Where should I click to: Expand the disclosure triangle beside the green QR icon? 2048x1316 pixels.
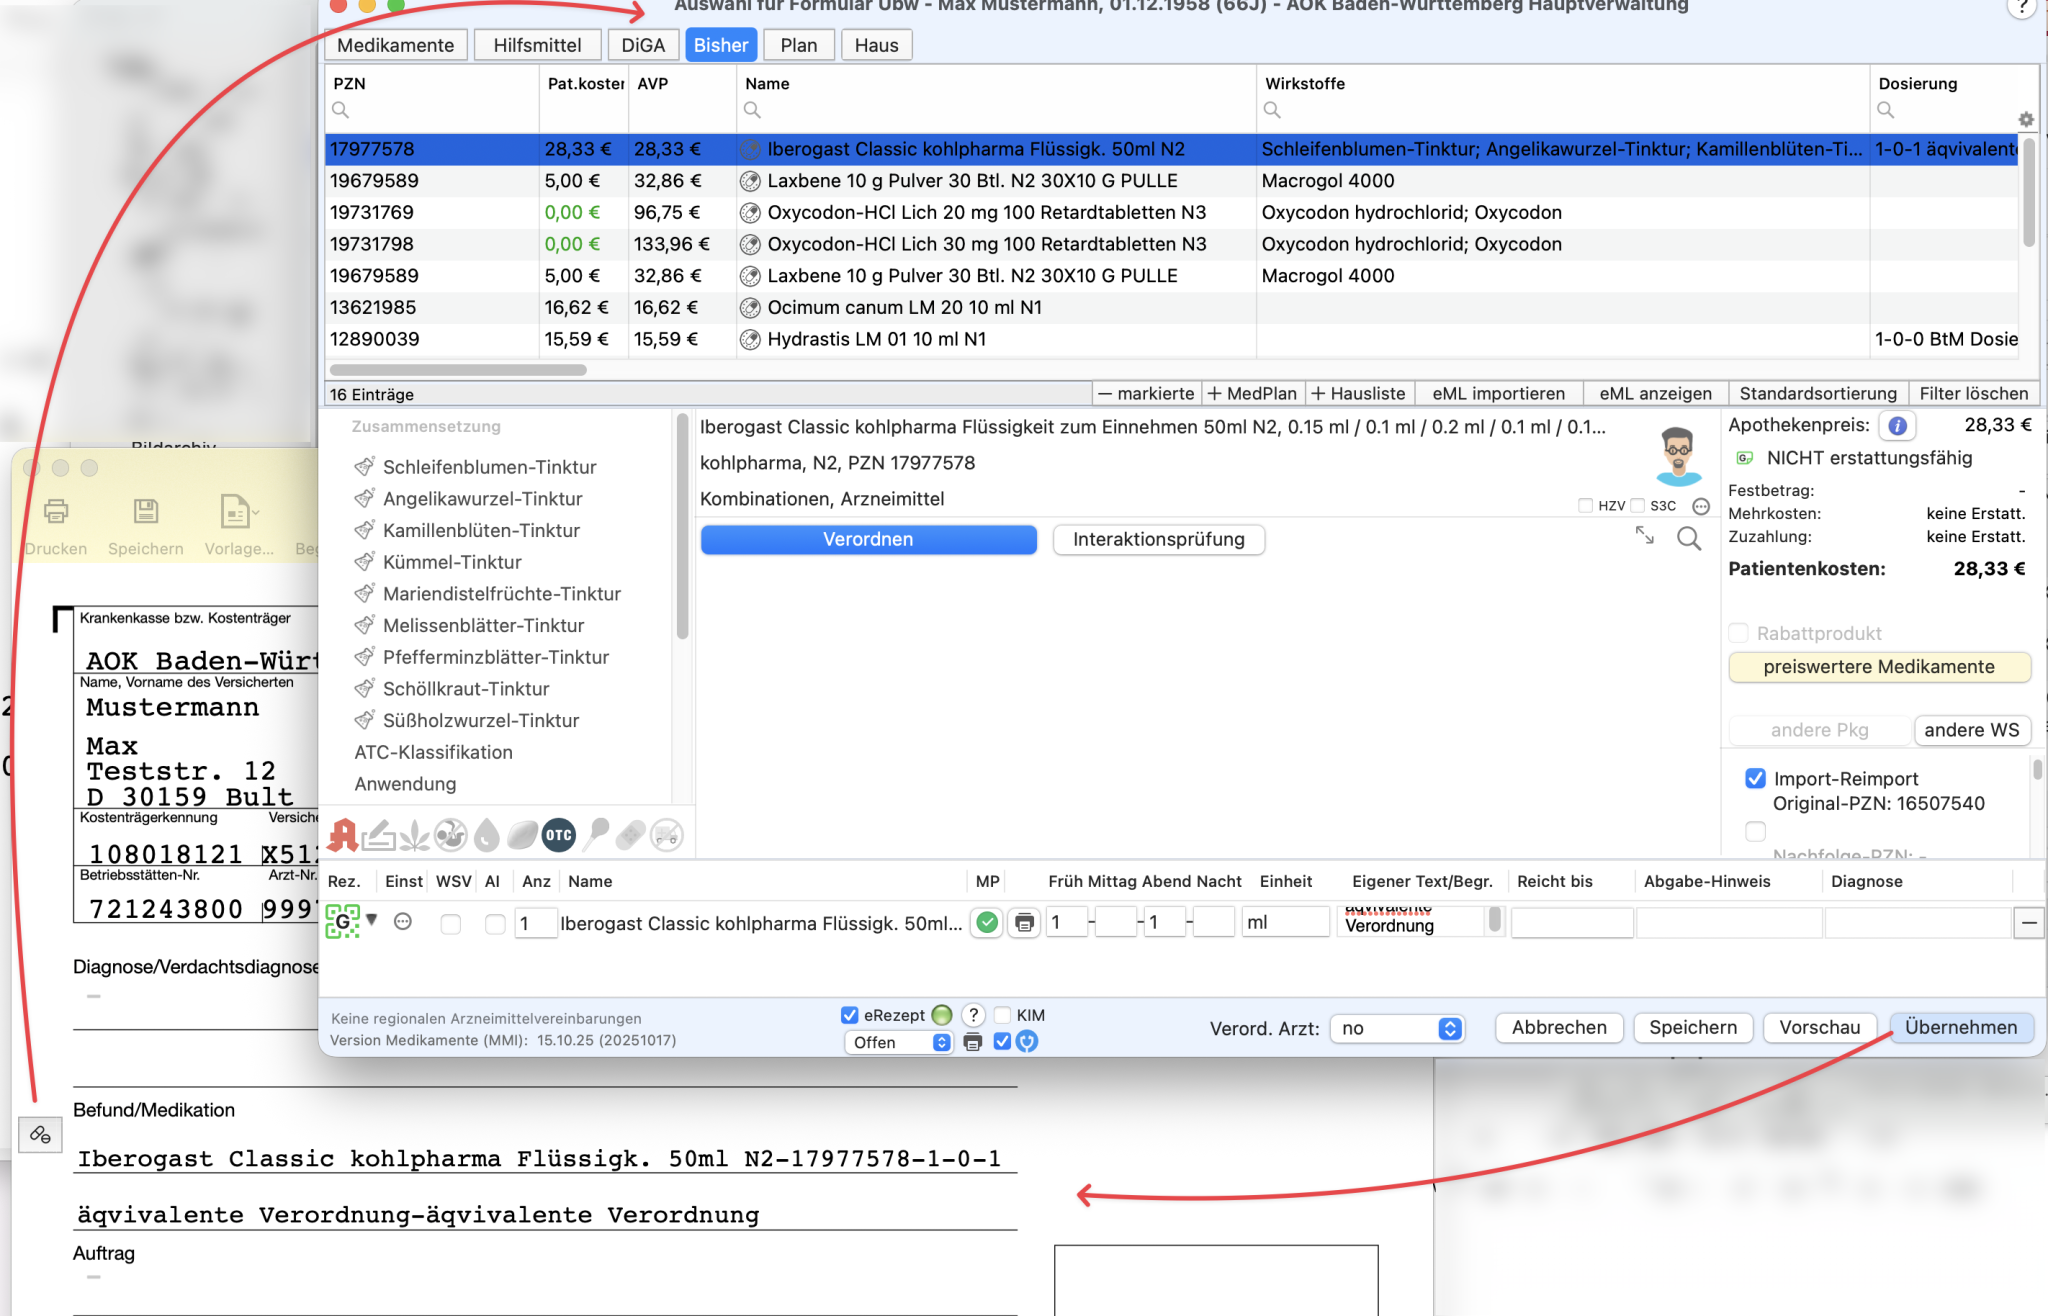pyautogui.click(x=372, y=920)
